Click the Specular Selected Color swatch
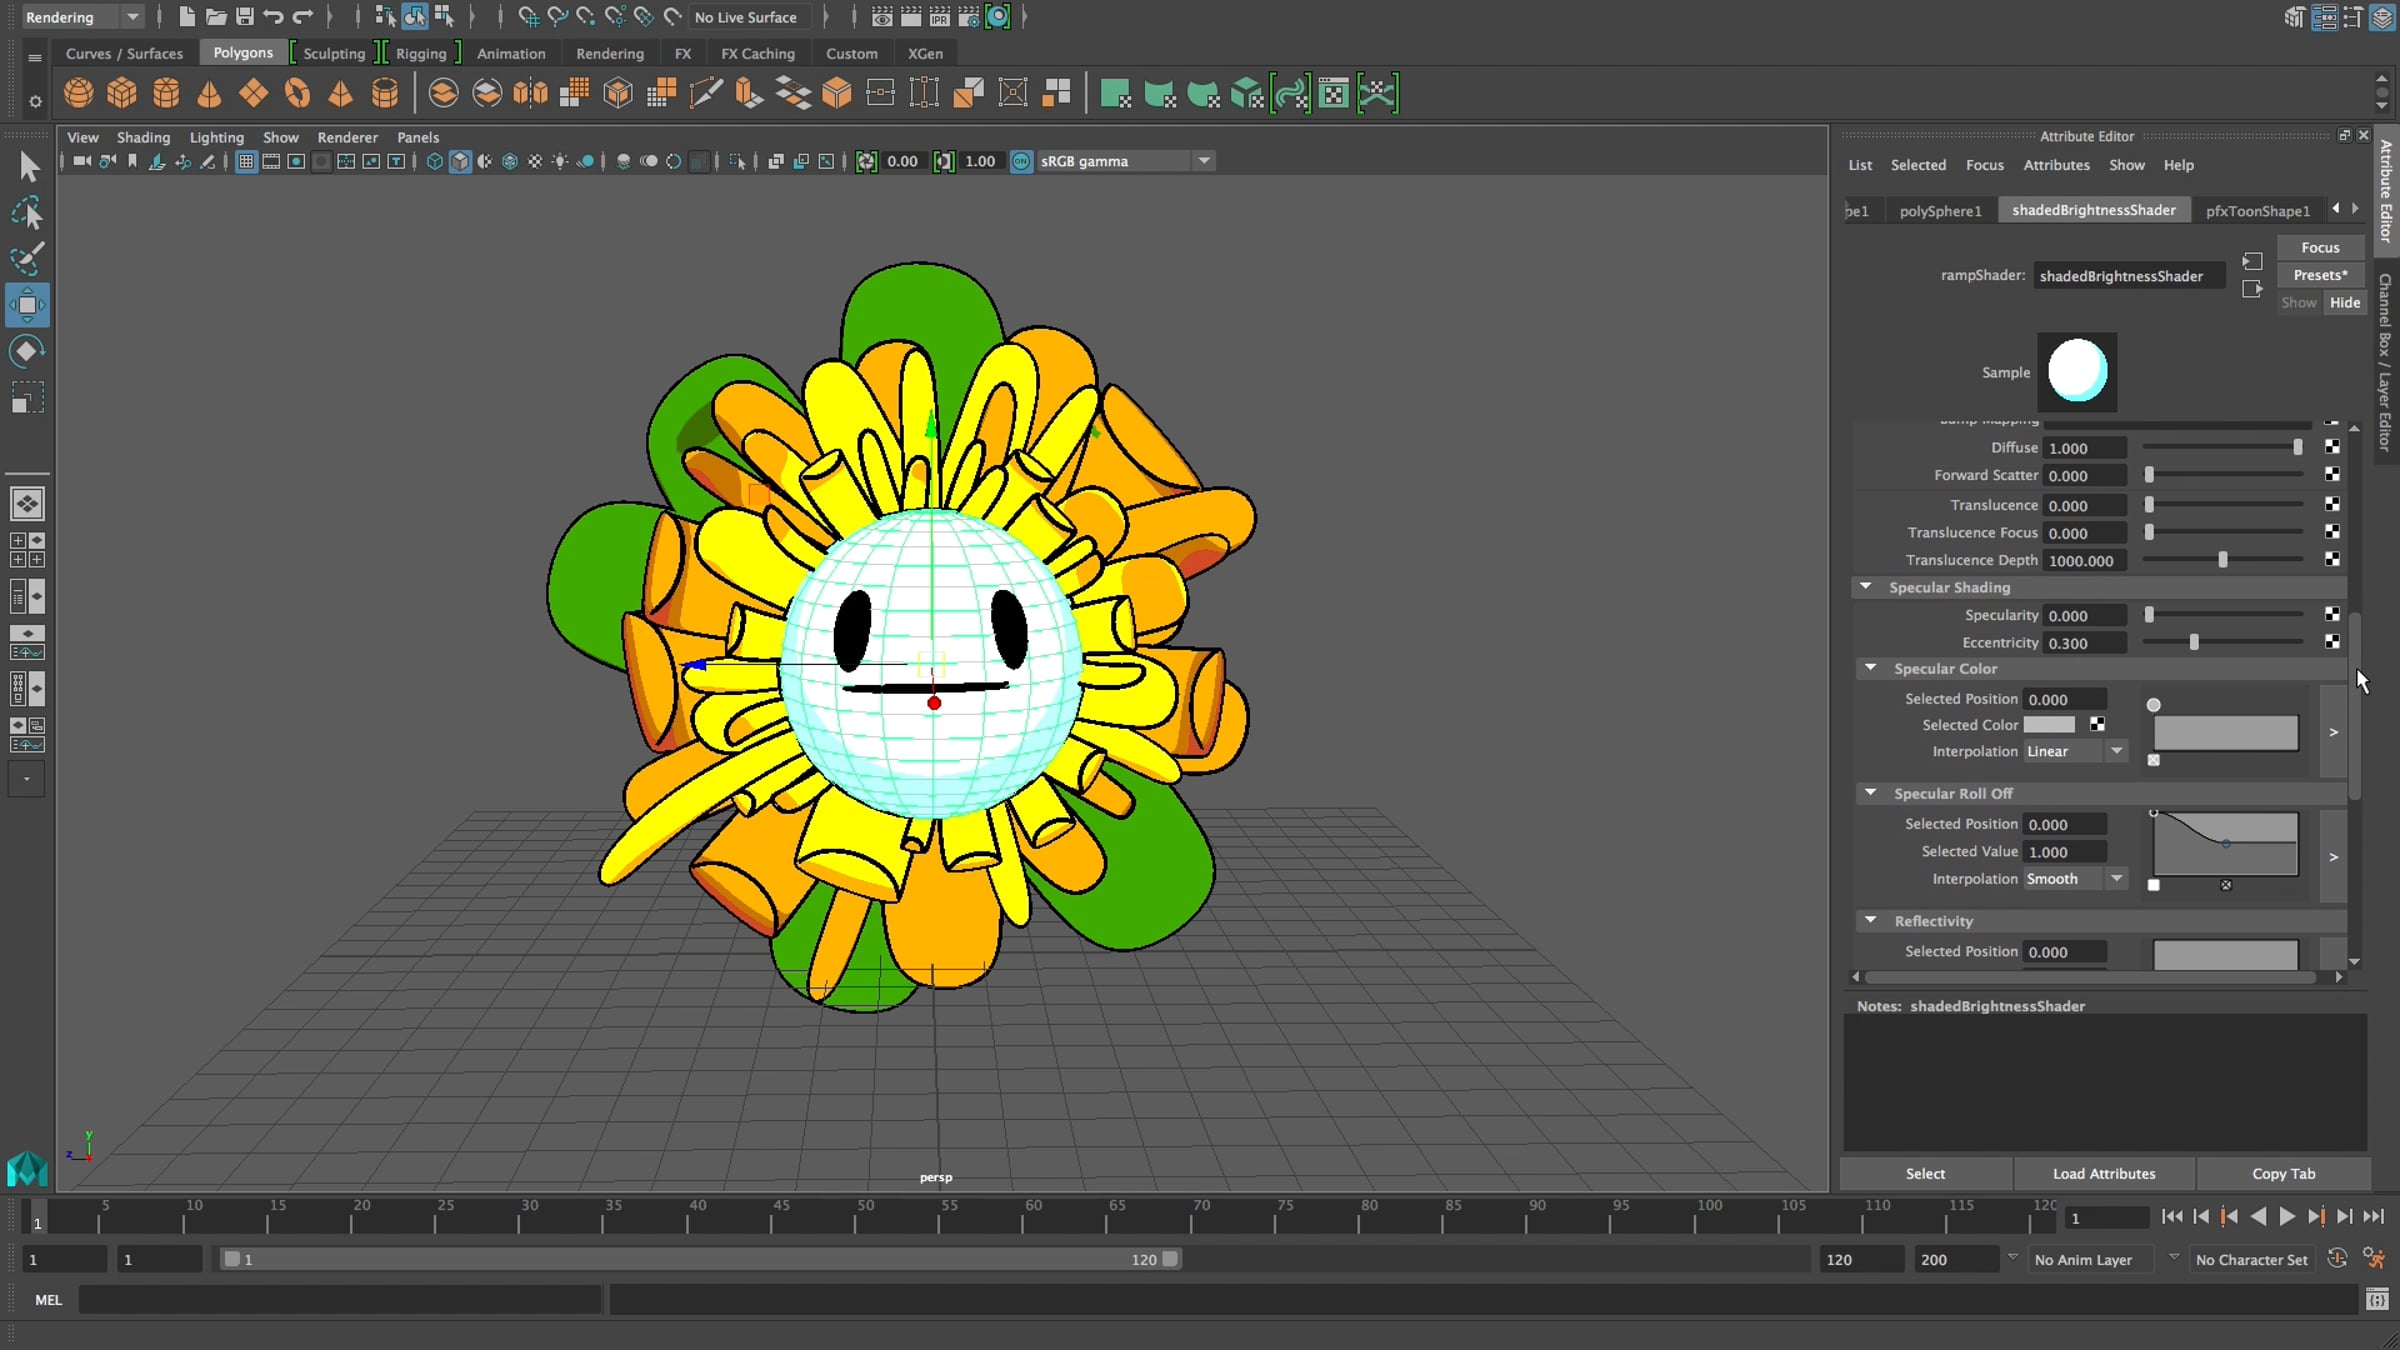 pos(2049,725)
